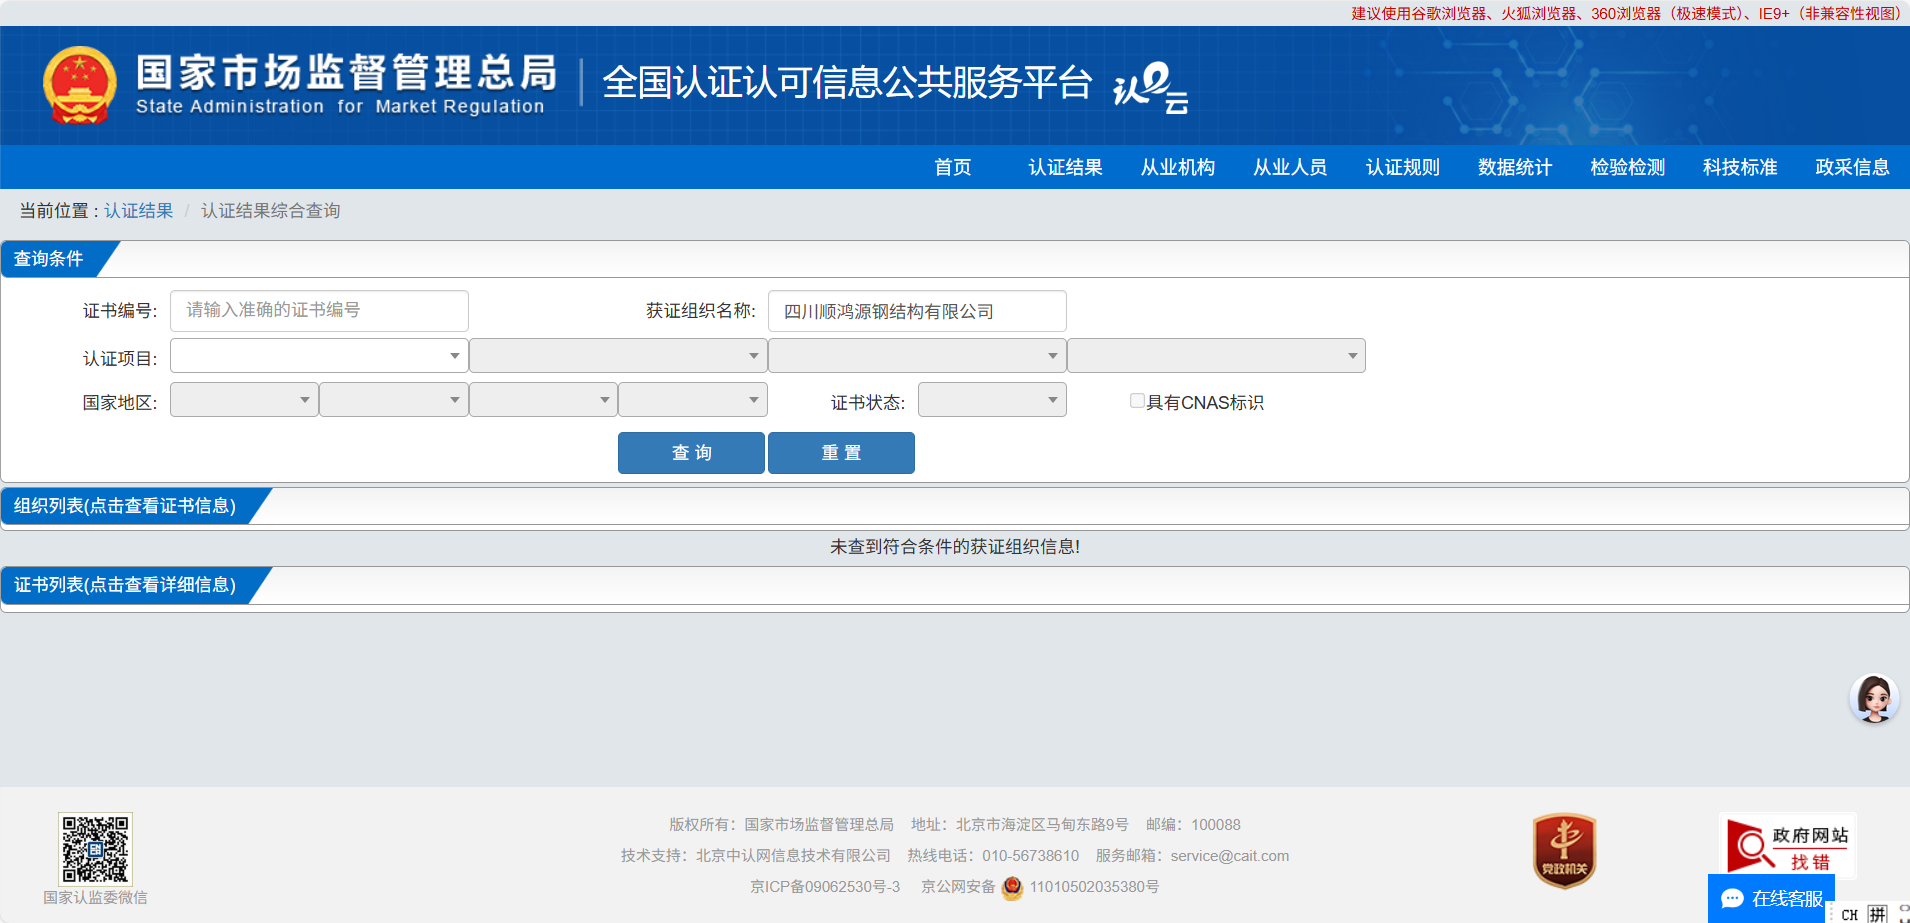Click the 认e云 cloud logo icon
The height and width of the screenshot is (923, 1910).
[1150, 87]
